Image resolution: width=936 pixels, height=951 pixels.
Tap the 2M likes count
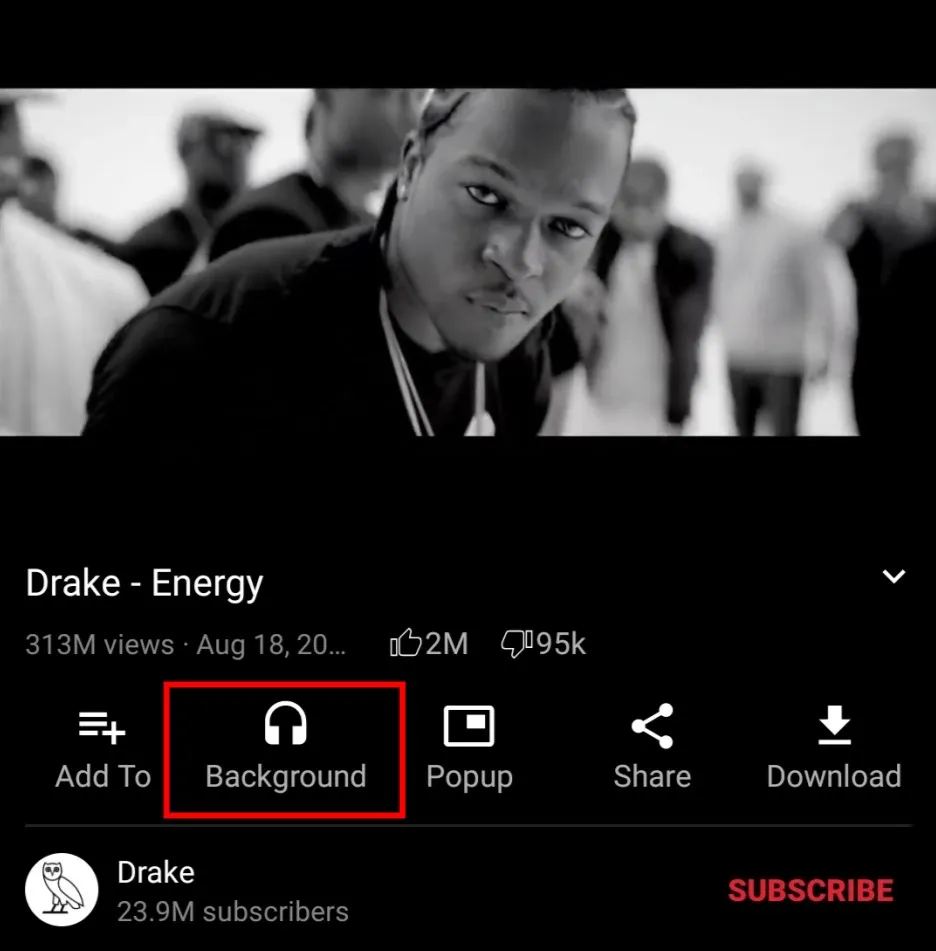click(446, 644)
